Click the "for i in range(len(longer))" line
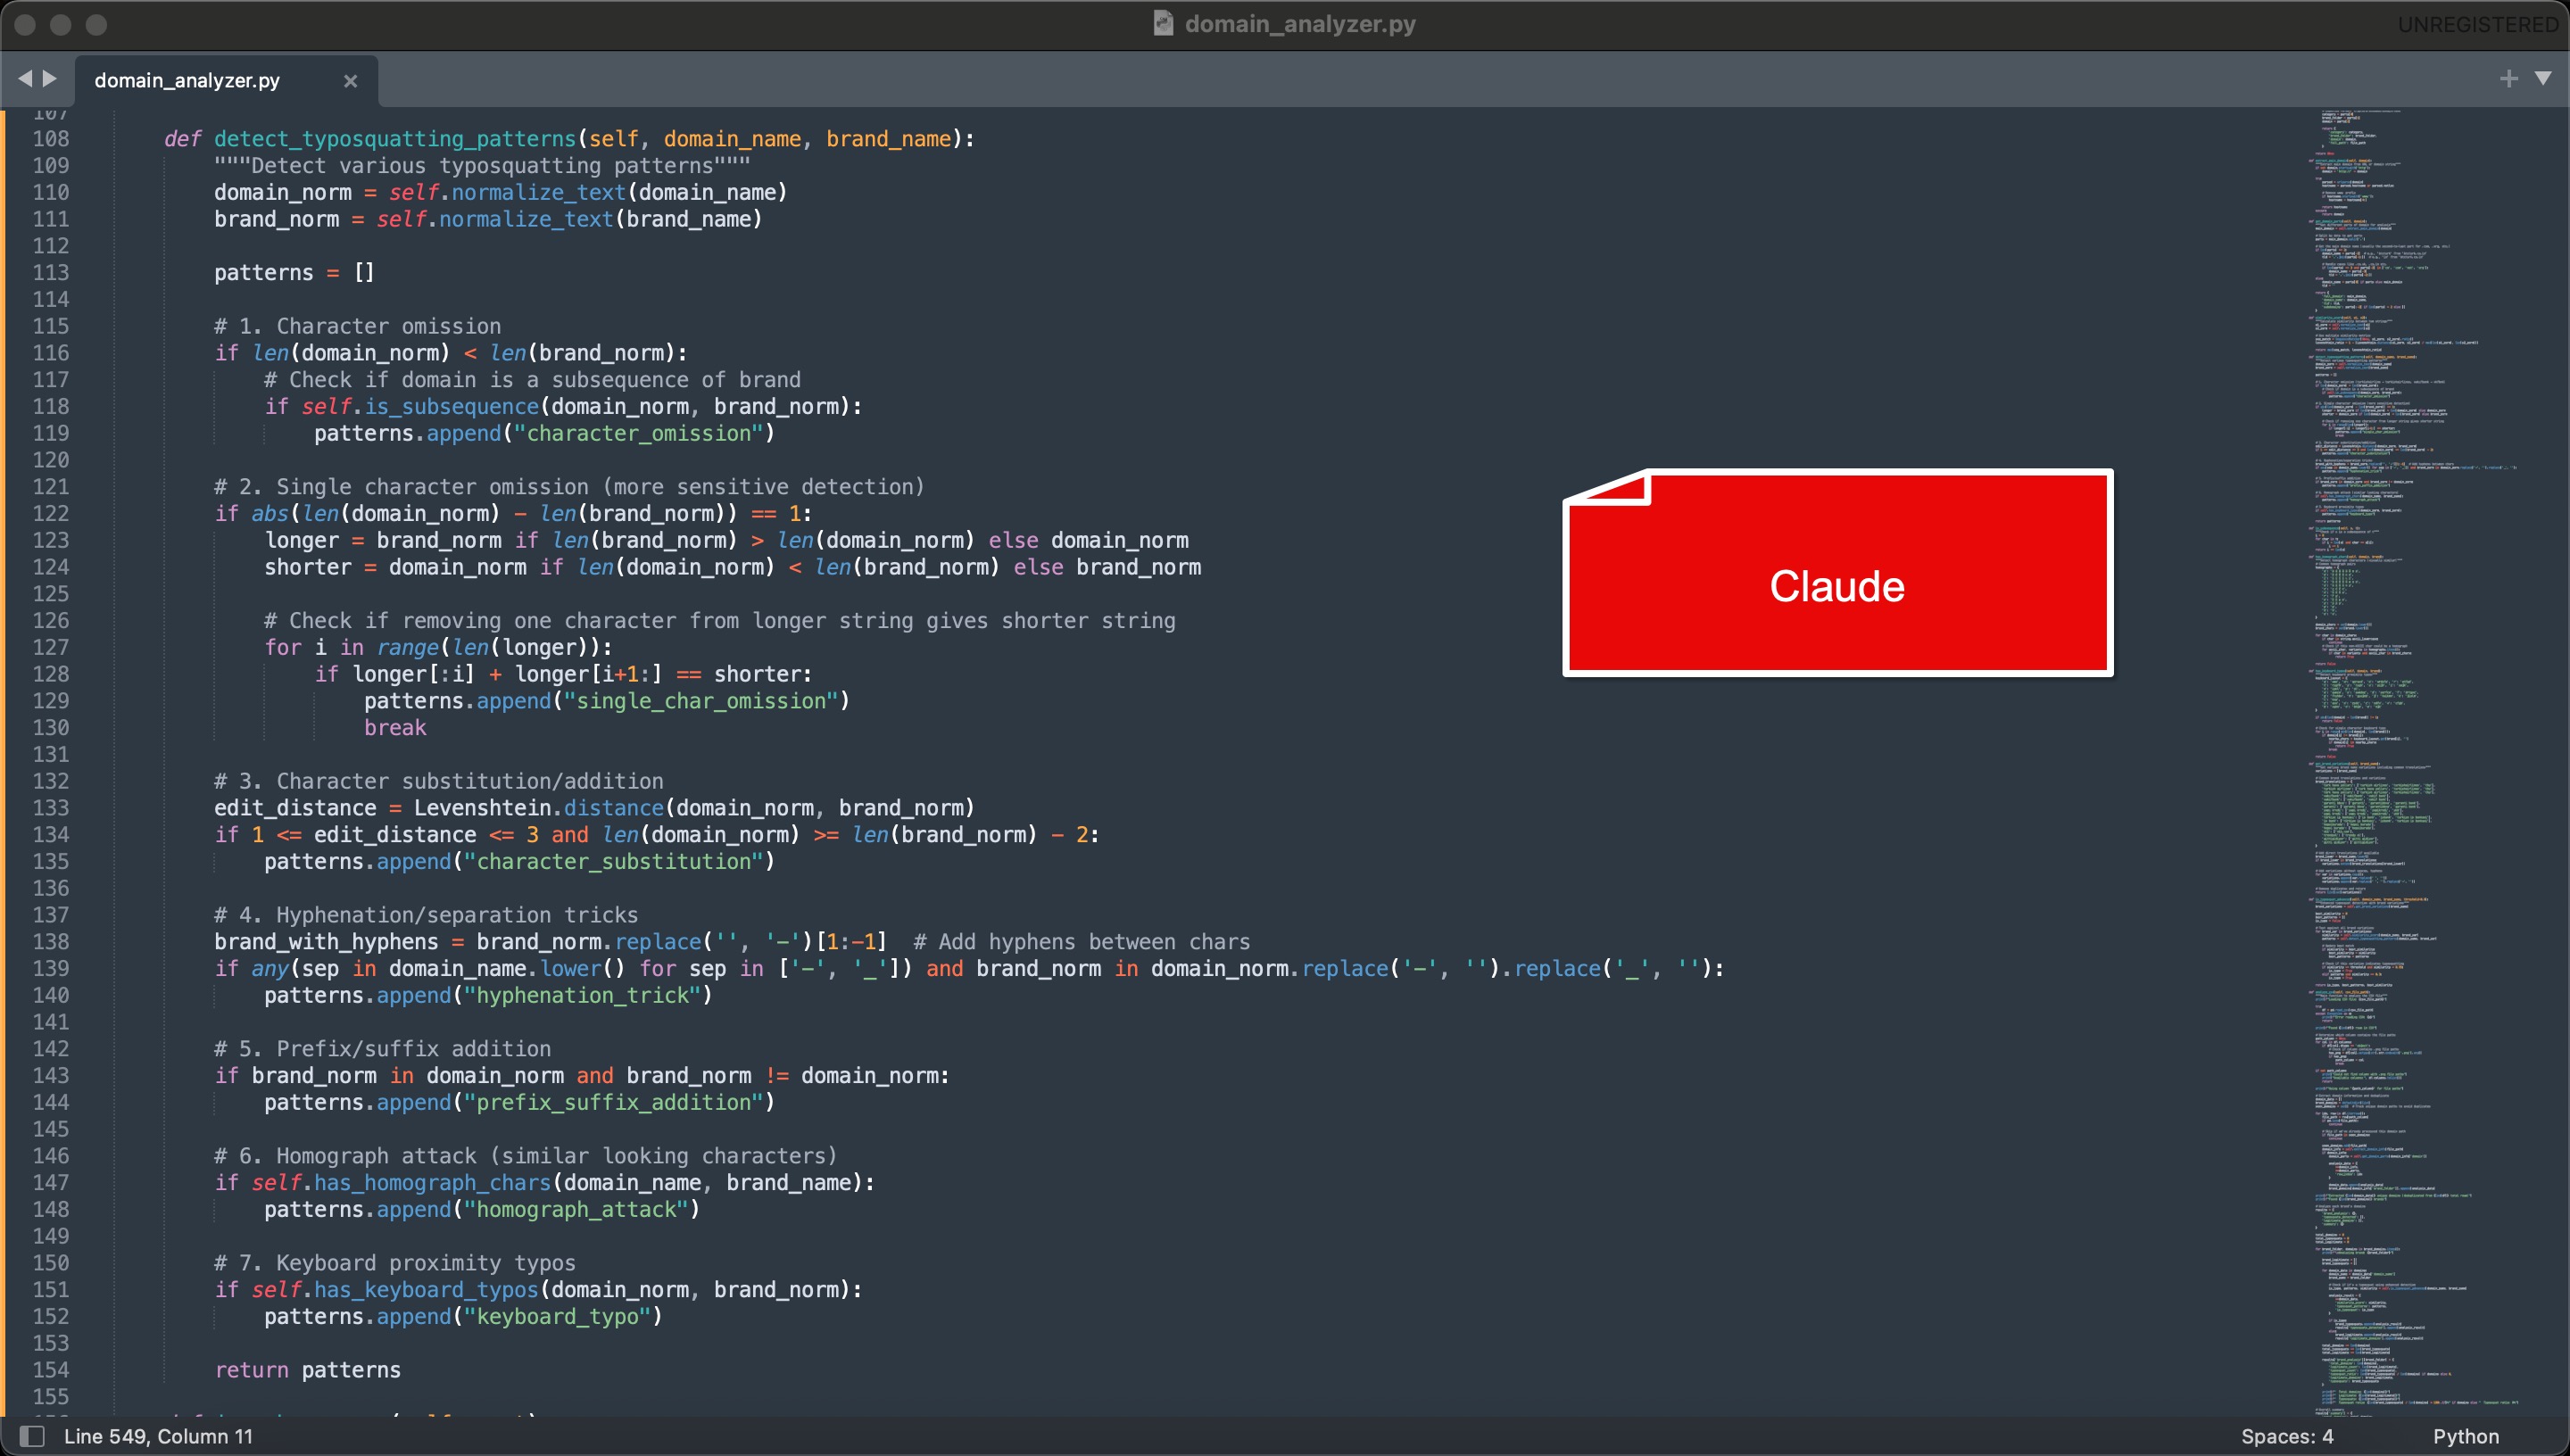 click(x=438, y=648)
